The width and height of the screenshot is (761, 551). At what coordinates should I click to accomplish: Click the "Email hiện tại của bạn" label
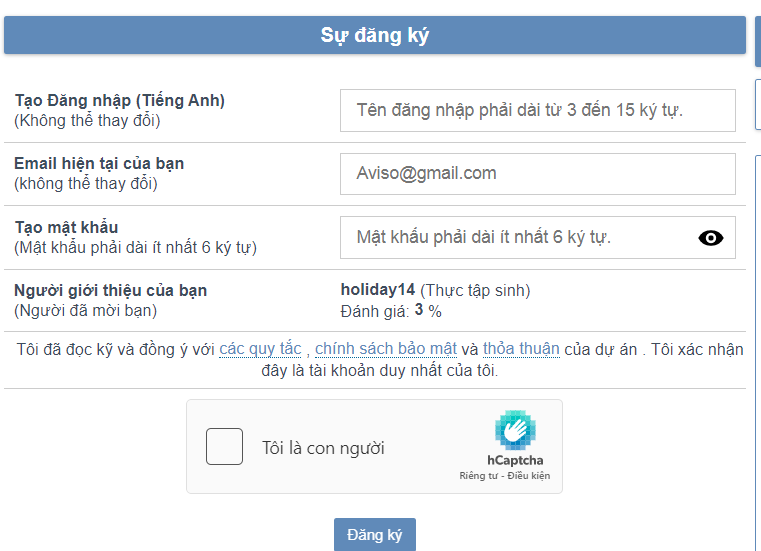99,163
